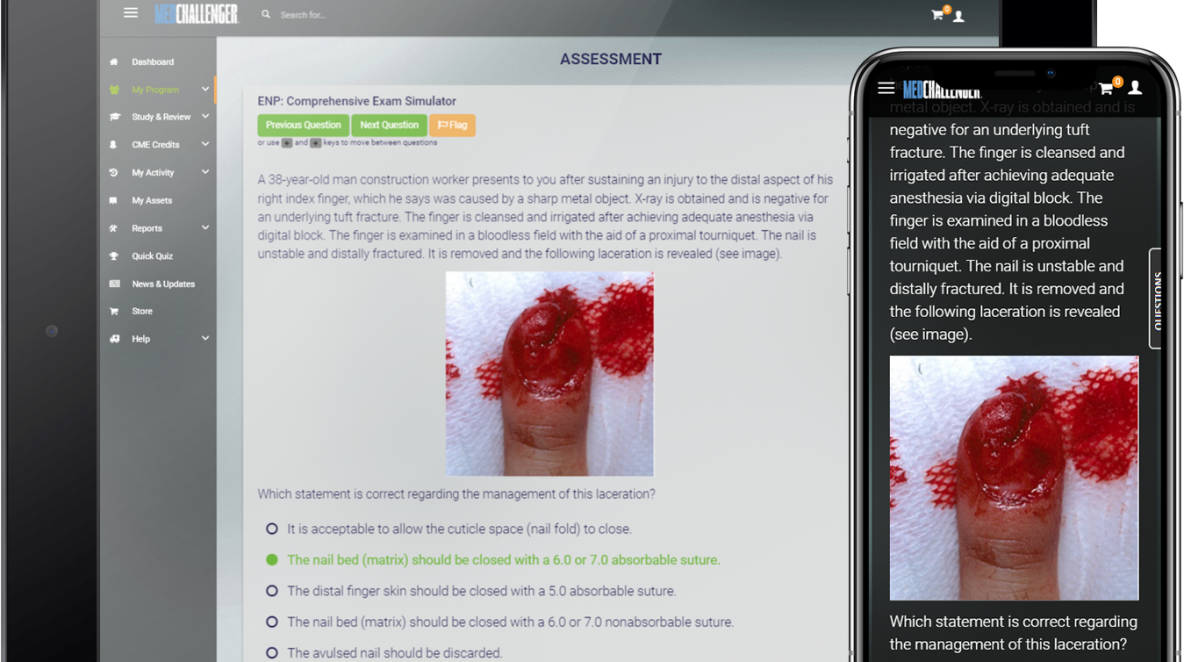Select the nonabsorbable suture answer option

[272, 622]
